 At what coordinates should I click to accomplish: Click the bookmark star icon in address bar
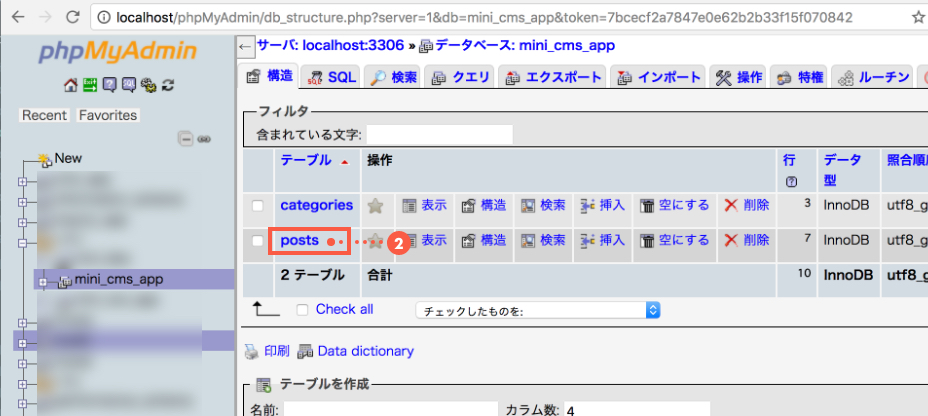[918, 17]
